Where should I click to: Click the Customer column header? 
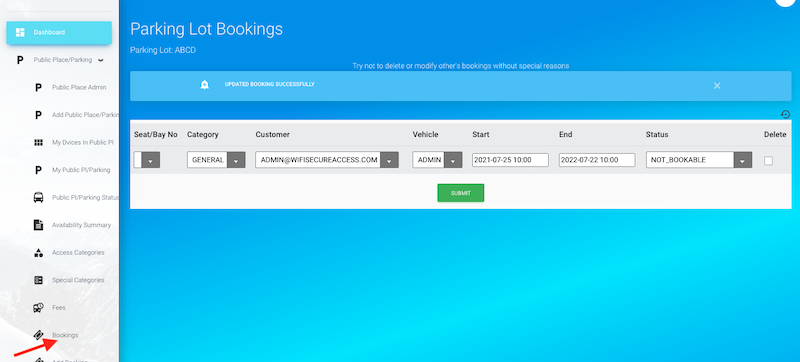coord(272,135)
